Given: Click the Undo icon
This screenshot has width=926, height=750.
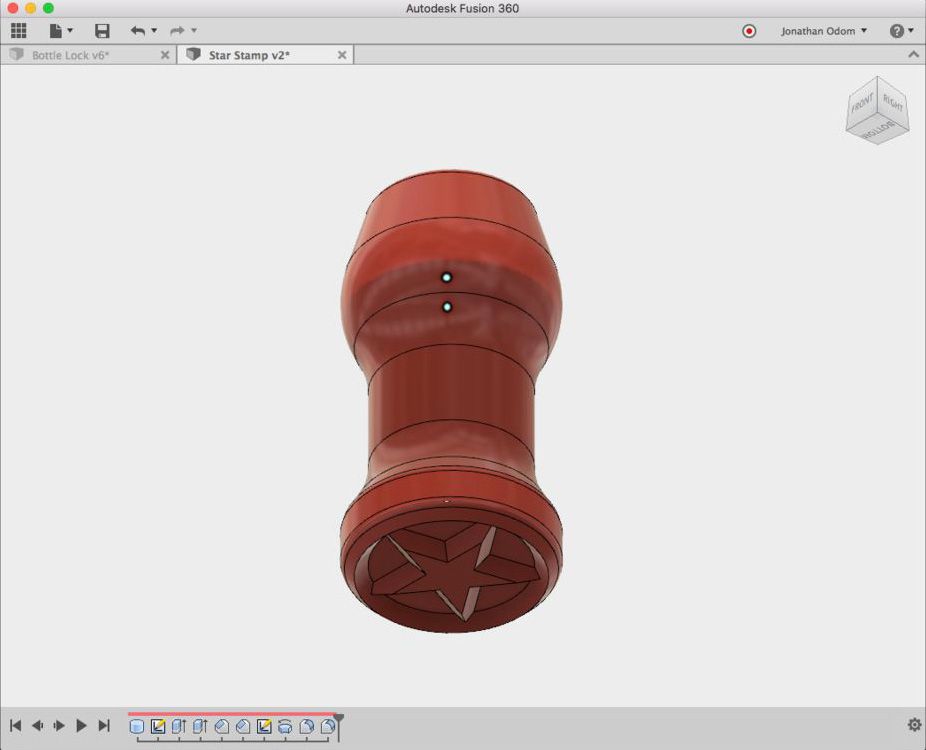Looking at the screenshot, I should pos(140,30).
